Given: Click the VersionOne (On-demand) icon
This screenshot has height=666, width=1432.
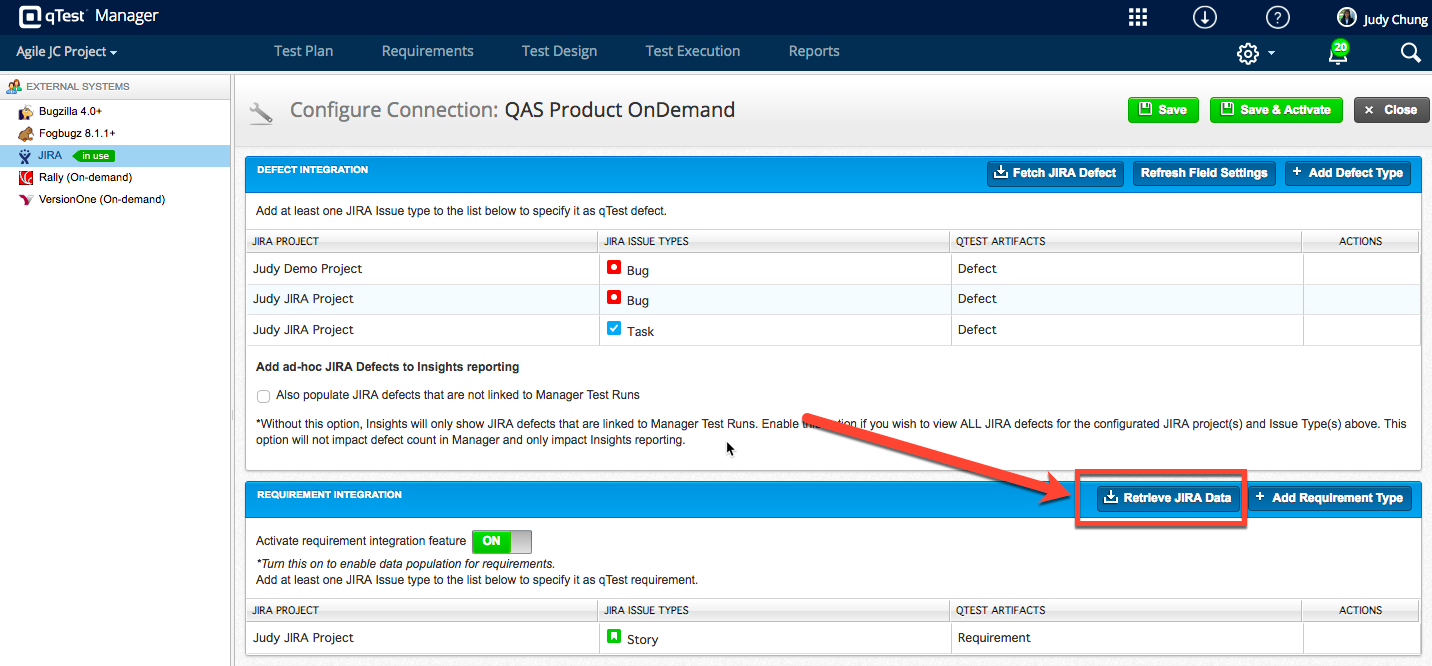Looking at the screenshot, I should tap(26, 199).
